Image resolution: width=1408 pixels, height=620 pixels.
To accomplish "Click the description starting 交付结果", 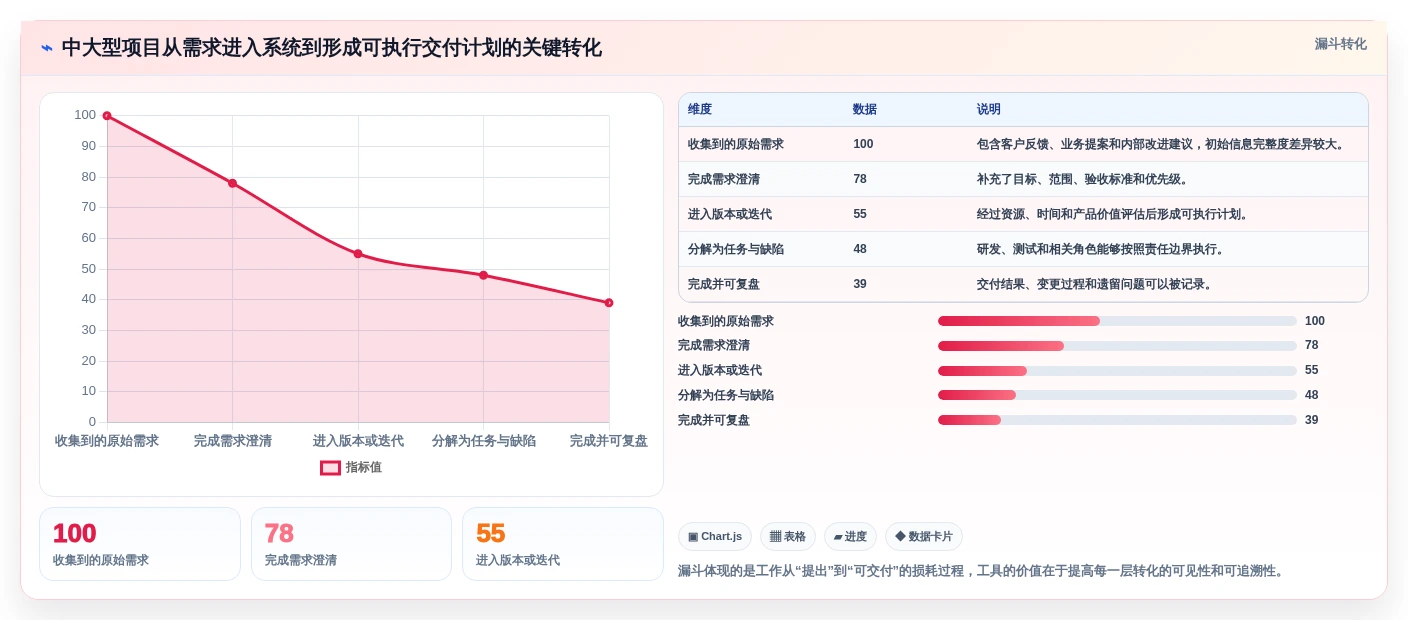I will [1095, 284].
